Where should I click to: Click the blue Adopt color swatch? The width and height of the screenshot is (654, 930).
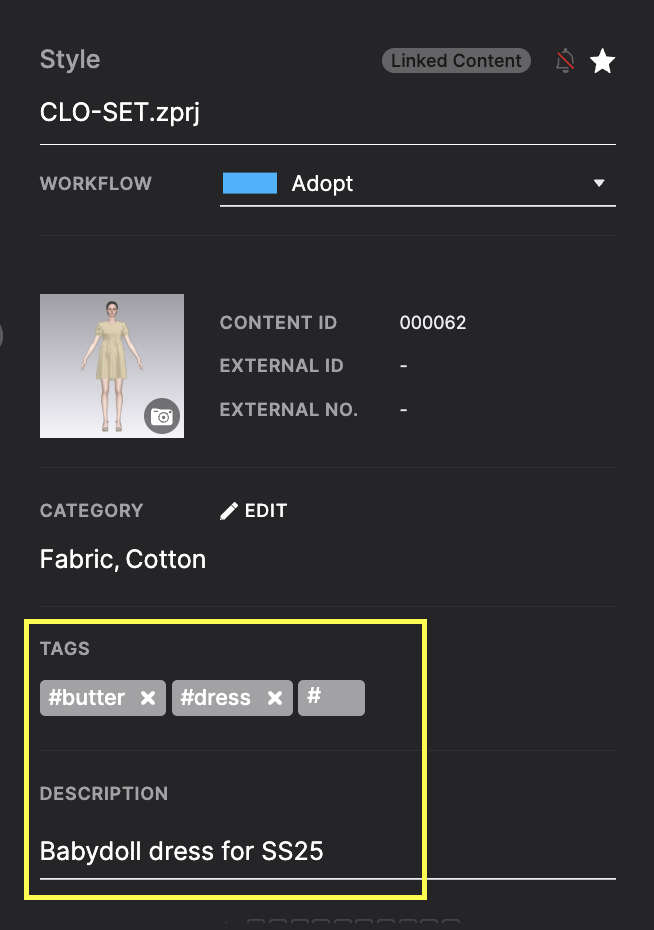pyautogui.click(x=250, y=183)
